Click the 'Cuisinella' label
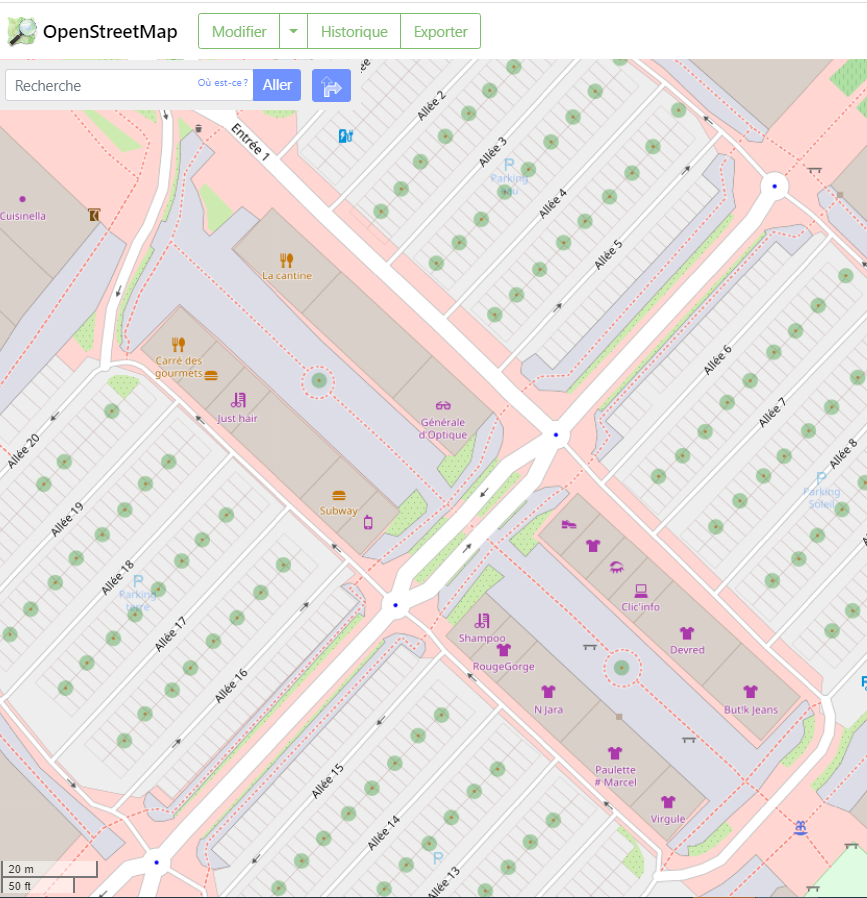The image size is (867, 898). tap(23, 216)
